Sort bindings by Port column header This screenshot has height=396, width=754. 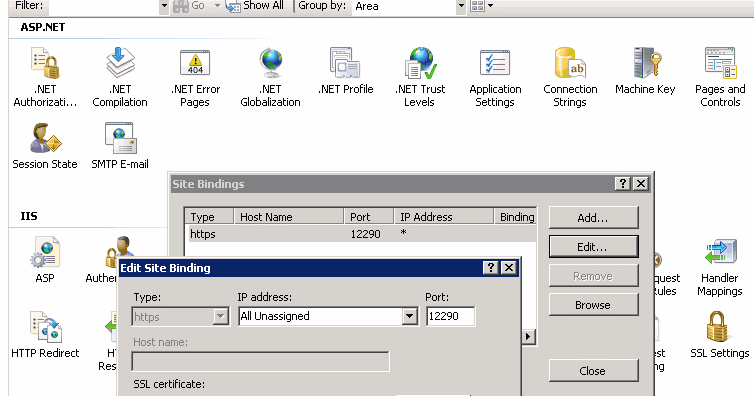[x=369, y=217]
